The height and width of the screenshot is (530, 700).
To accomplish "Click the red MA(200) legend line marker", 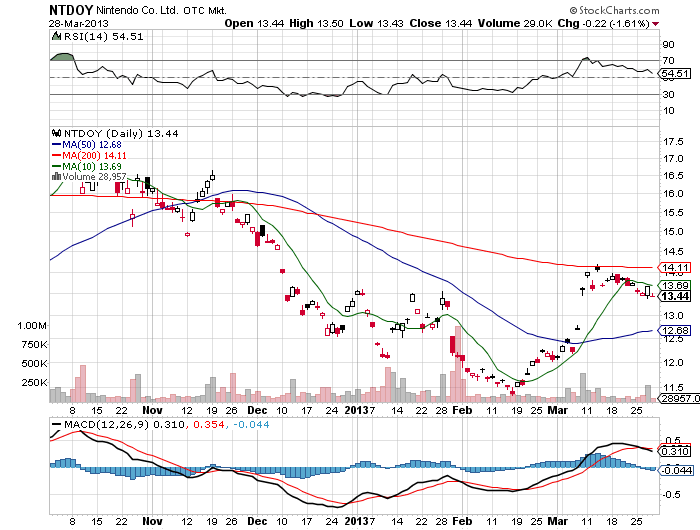I will [57, 155].
